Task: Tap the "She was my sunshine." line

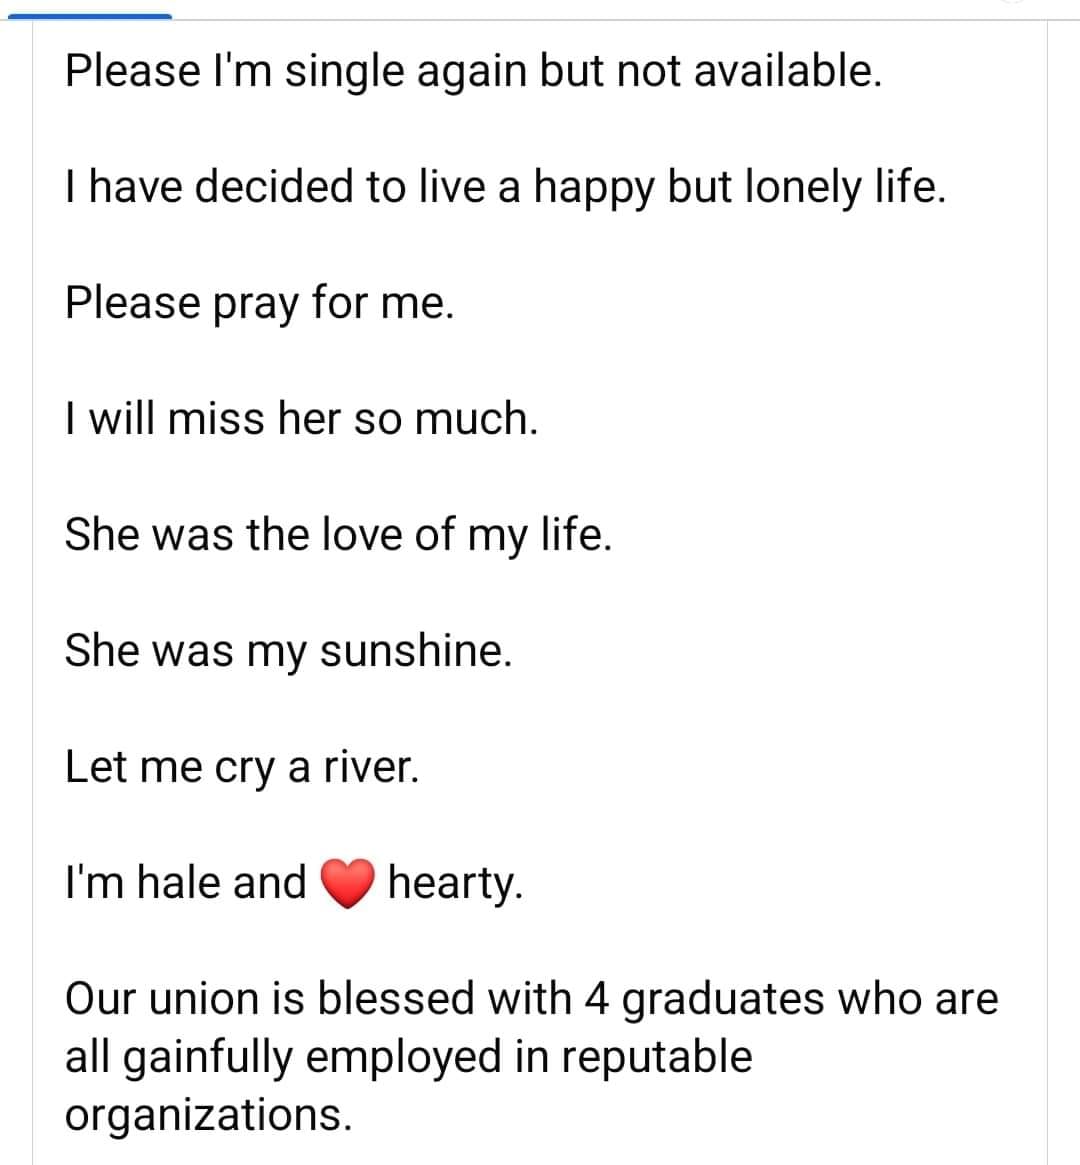Action: point(288,650)
